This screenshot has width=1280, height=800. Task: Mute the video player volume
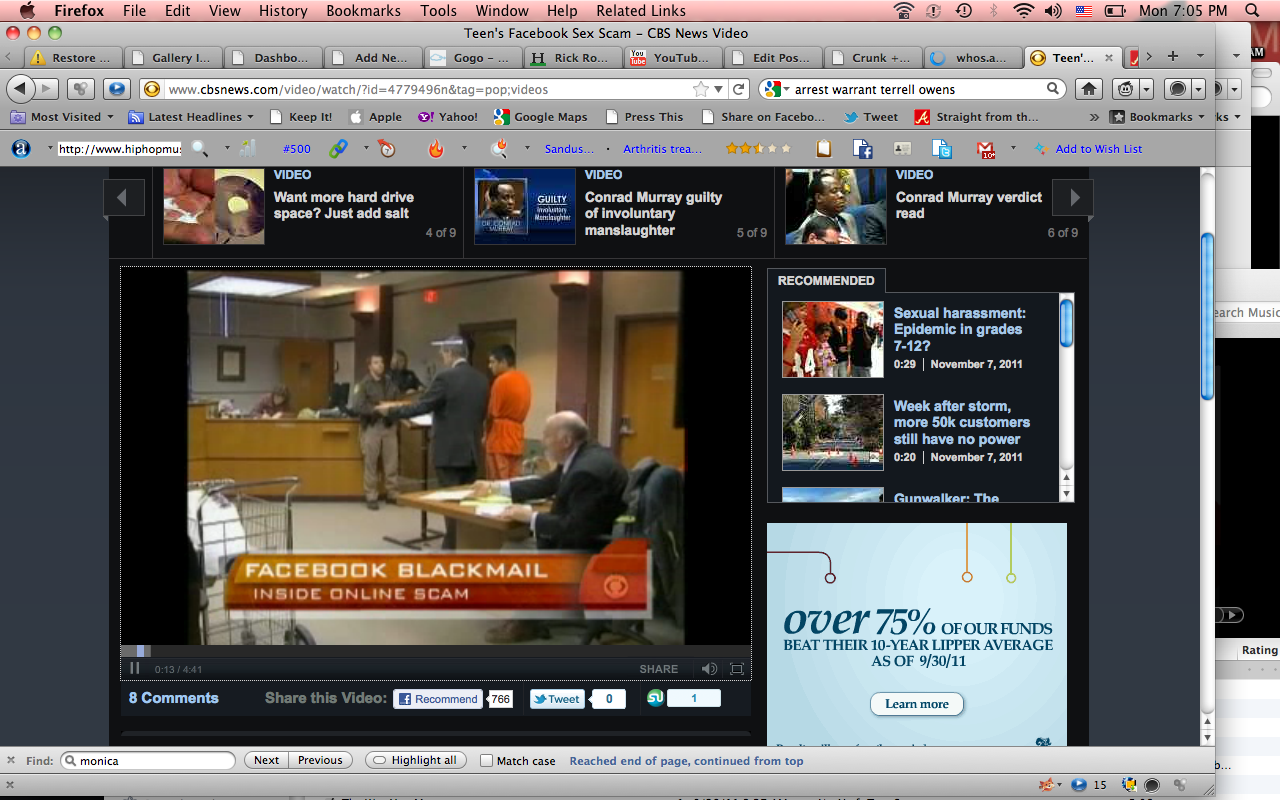[709, 668]
